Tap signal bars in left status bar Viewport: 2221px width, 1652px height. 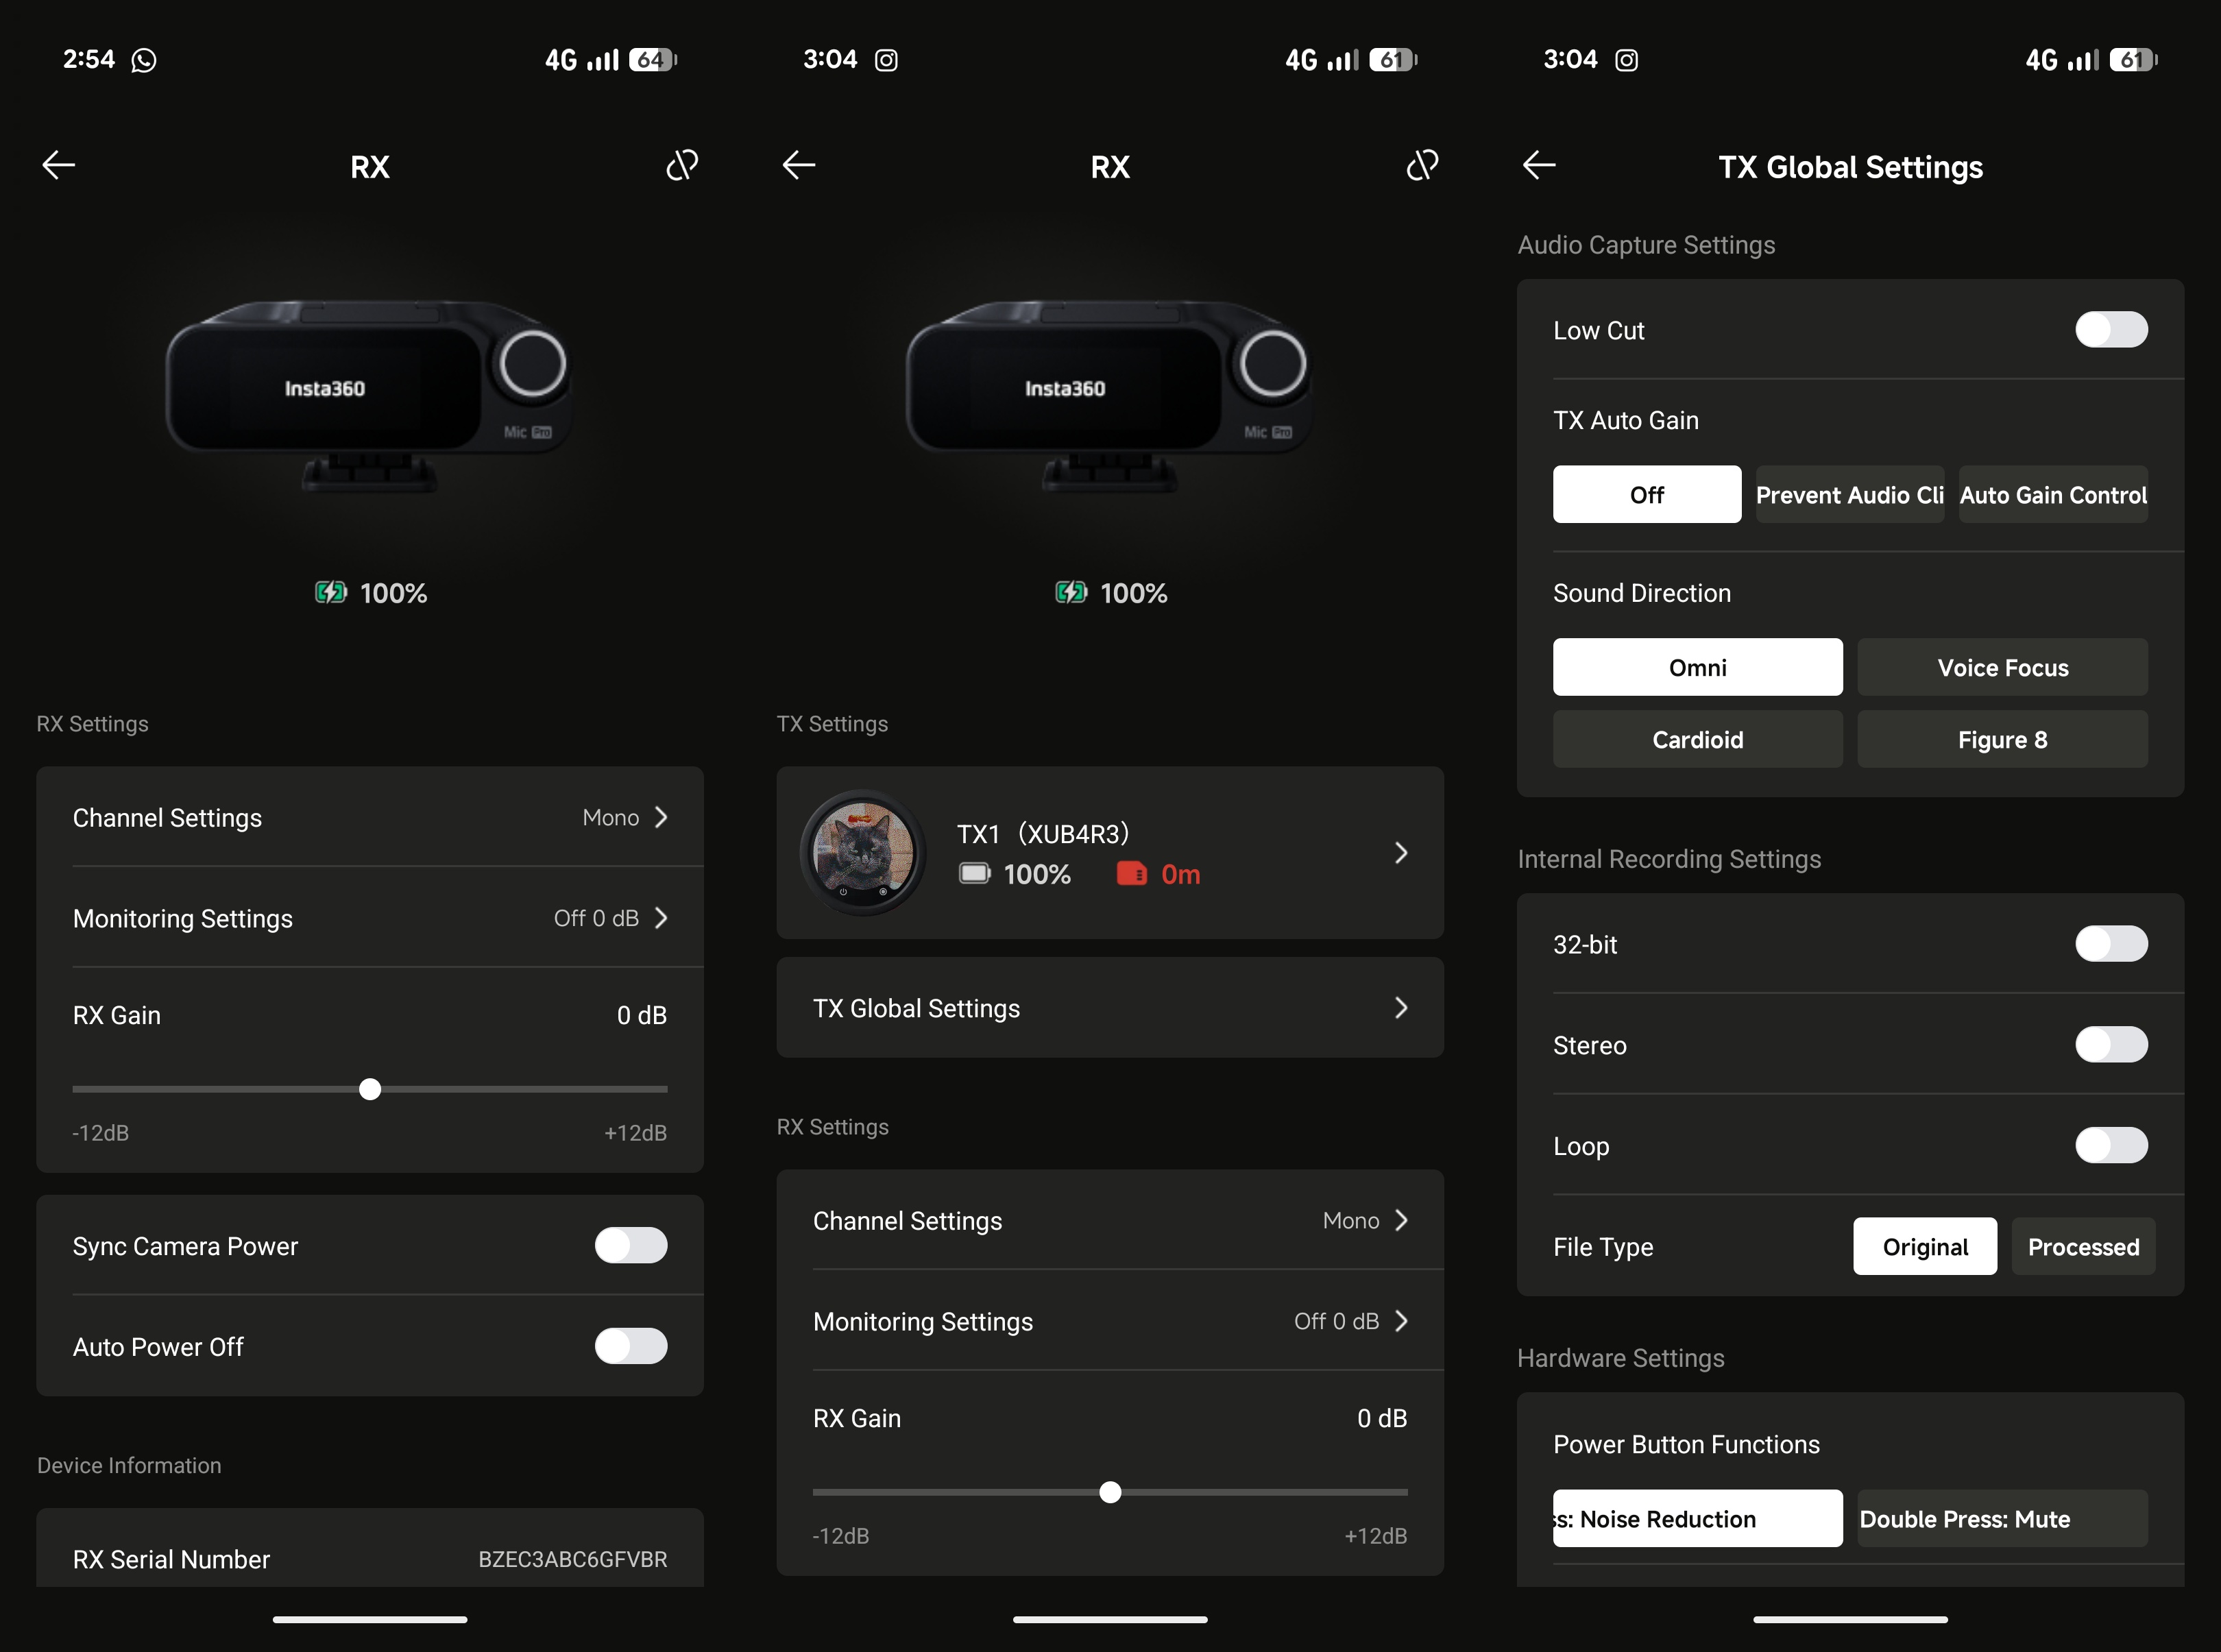[x=602, y=60]
